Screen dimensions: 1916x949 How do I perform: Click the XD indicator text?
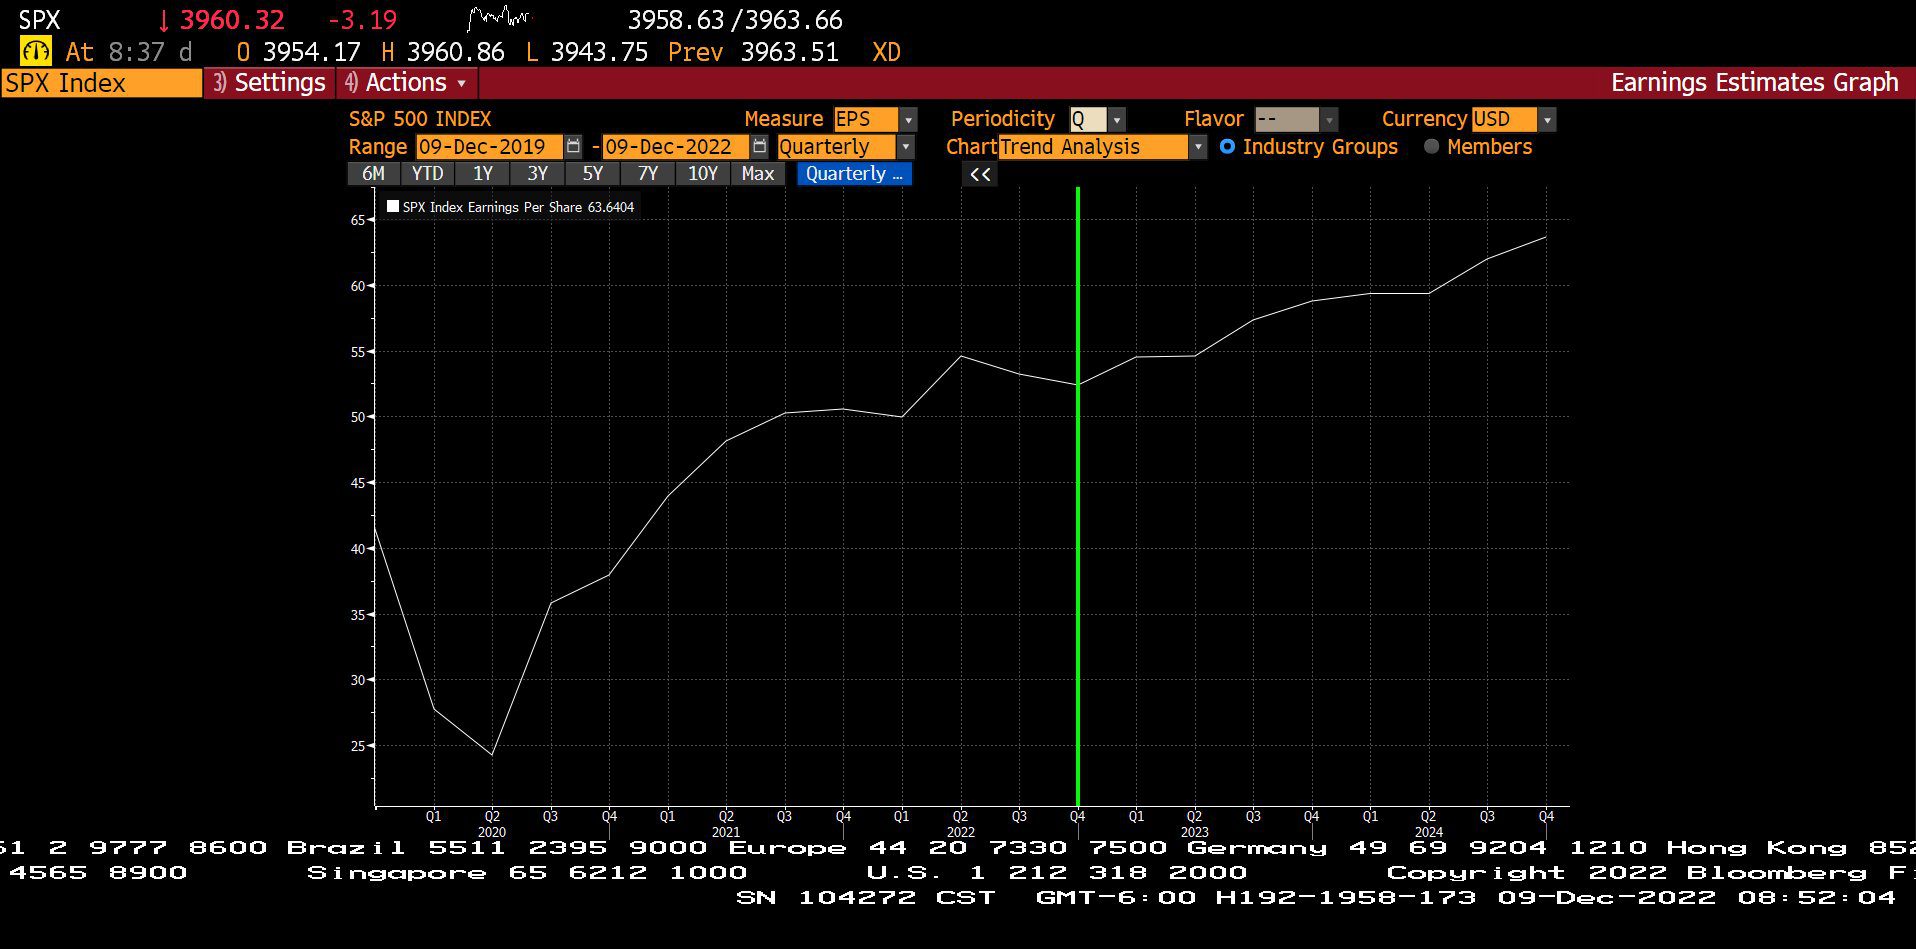click(x=886, y=52)
